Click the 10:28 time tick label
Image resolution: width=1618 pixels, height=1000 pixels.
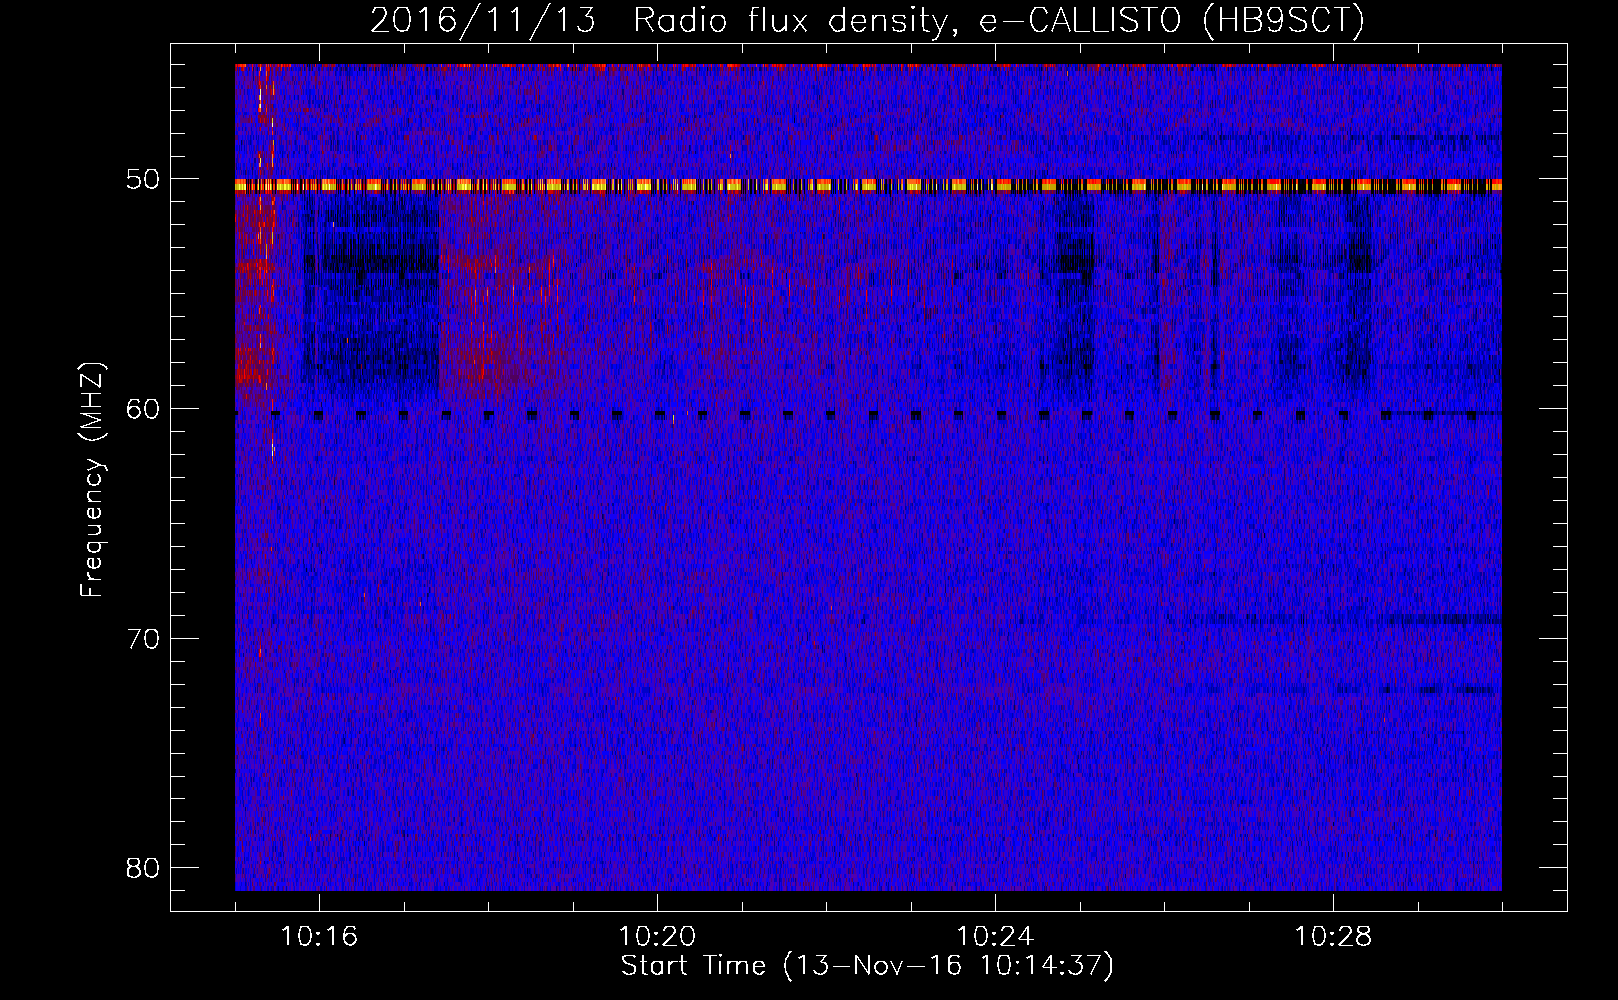pyautogui.click(x=1333, y=937)
